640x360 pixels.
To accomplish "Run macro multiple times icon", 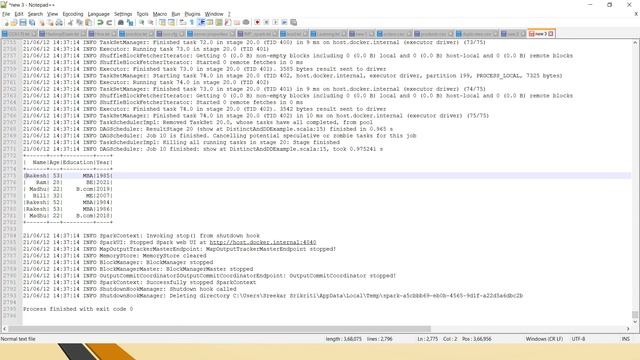I will [284, 22].
